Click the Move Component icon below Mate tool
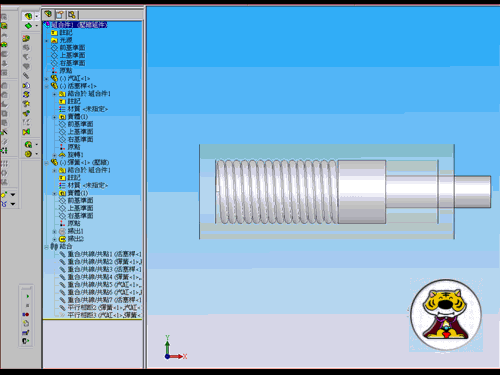The image size is (500, 375). click(26, 85)
